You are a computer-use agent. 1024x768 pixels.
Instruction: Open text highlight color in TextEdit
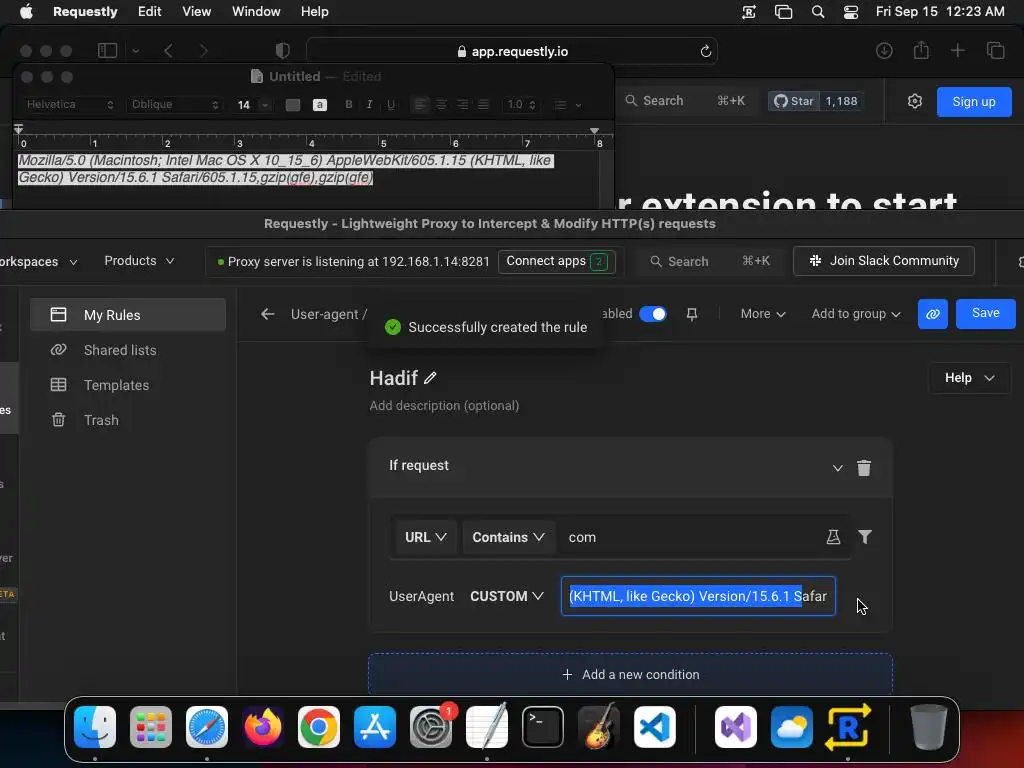319,104
